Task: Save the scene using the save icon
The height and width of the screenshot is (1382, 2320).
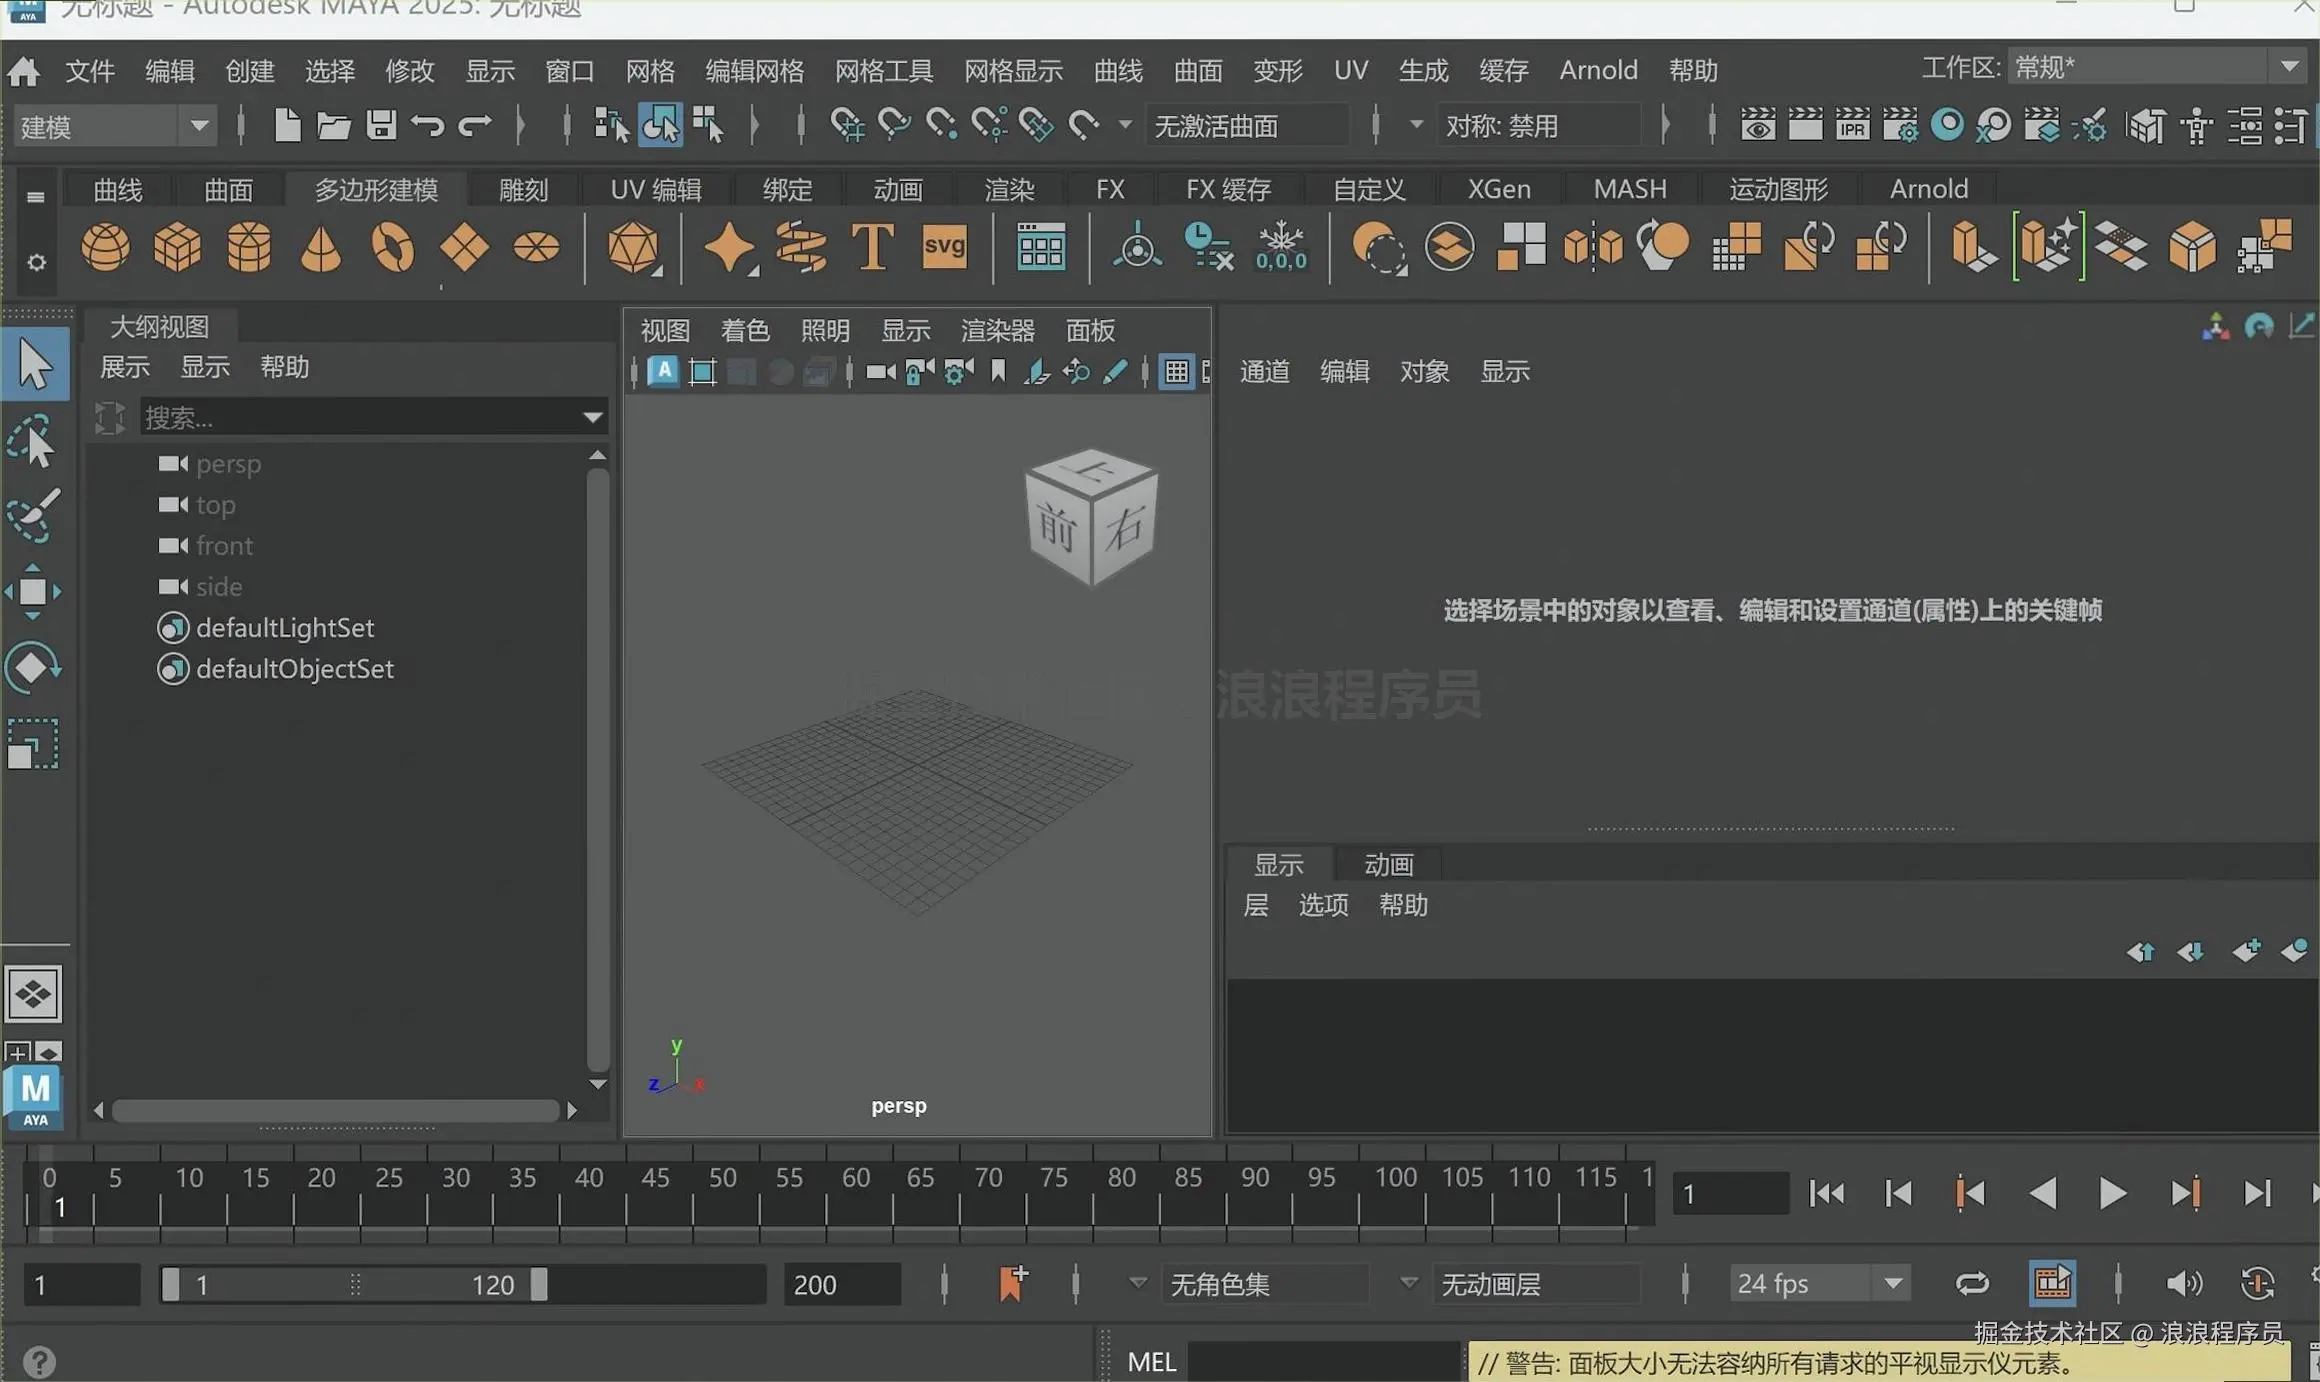Action: pos(380,124)
